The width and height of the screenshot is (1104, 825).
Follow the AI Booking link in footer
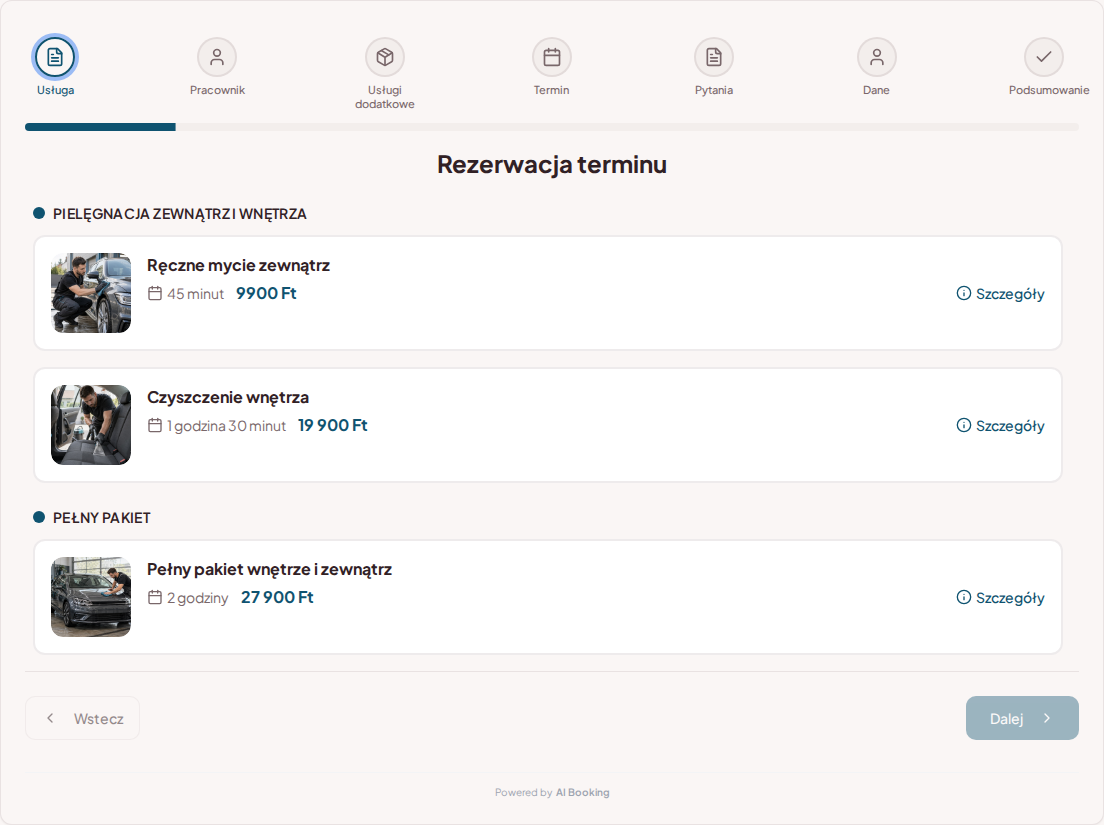582,792
